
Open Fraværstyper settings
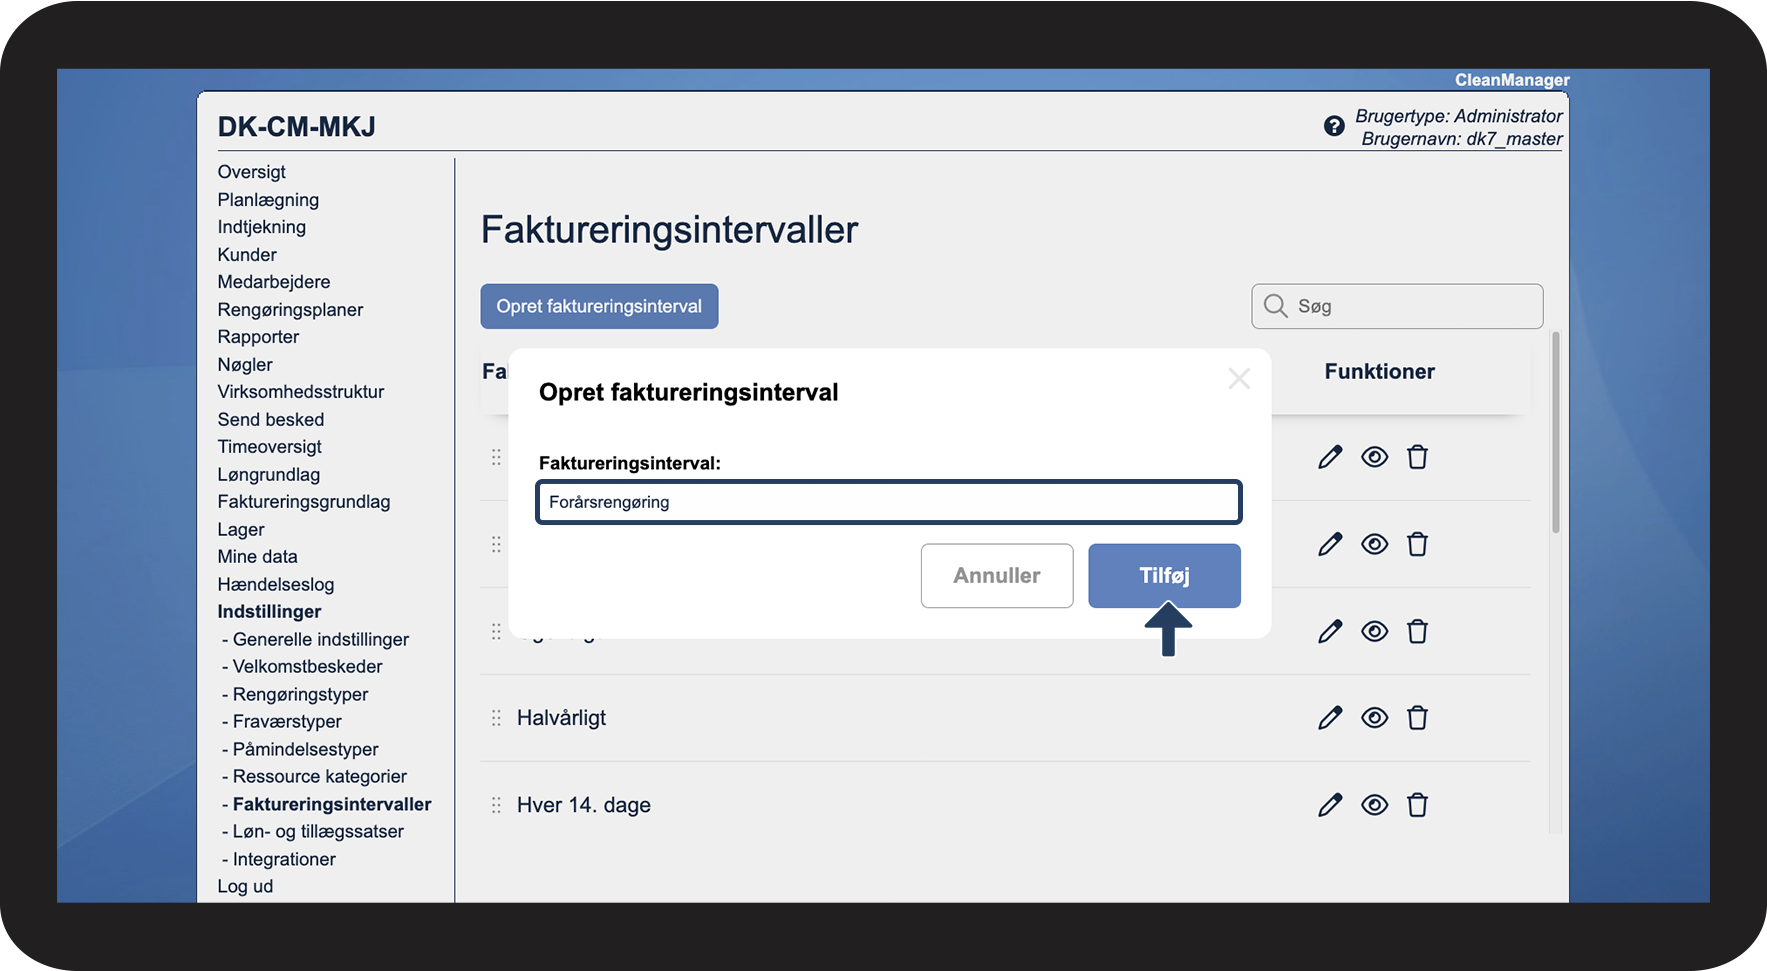pyautogui.click(x=287, y=722)
